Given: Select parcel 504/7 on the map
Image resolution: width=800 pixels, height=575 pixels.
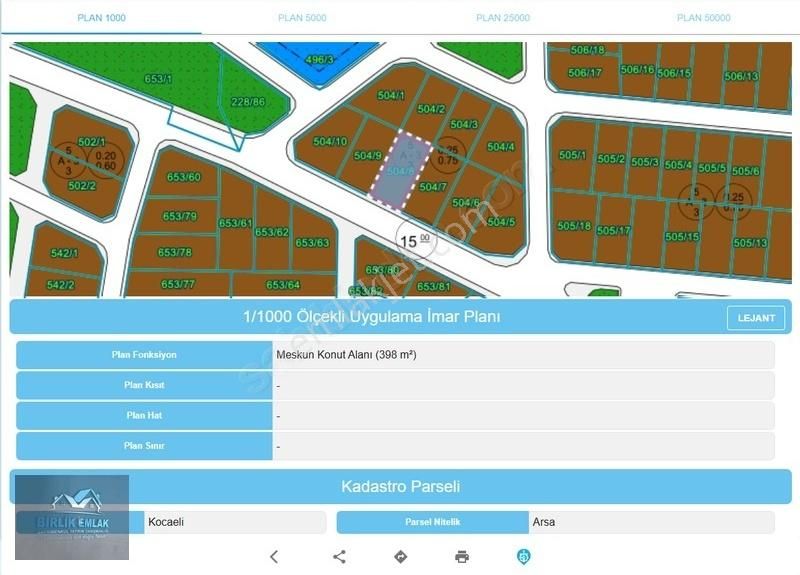Looking at the screenshot, I should pyautogui.click(x=433, y=187).
